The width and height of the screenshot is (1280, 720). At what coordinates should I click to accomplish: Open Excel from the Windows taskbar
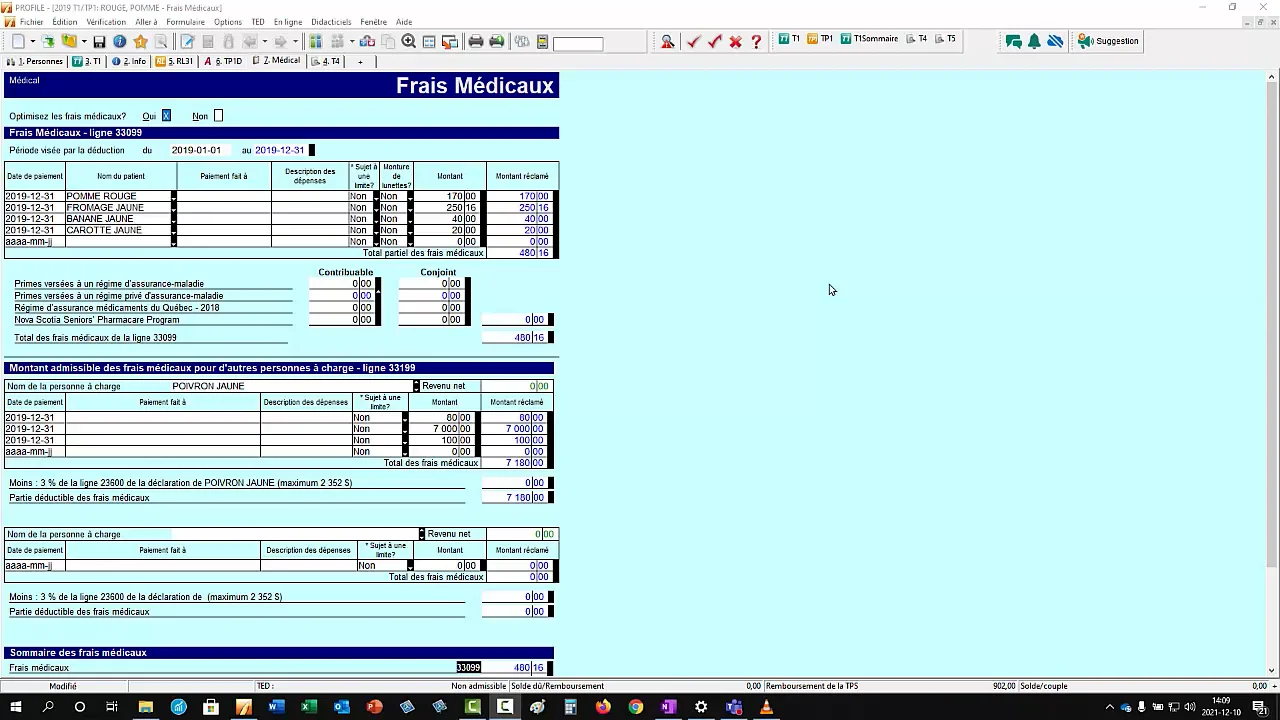(309, 707)
